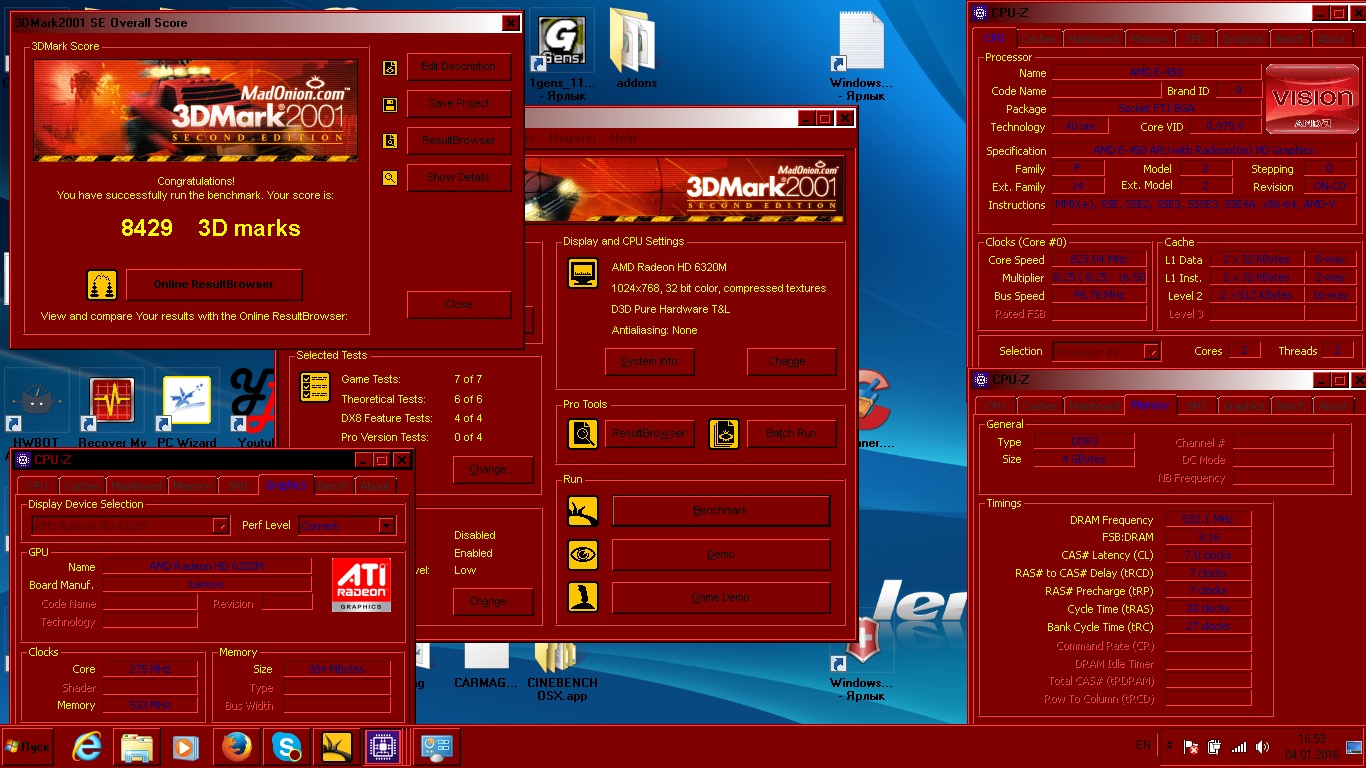Open the Recover My Files desktop shortcut
The width and height of the screenshot is (1366, 768).
coord(112,410)
